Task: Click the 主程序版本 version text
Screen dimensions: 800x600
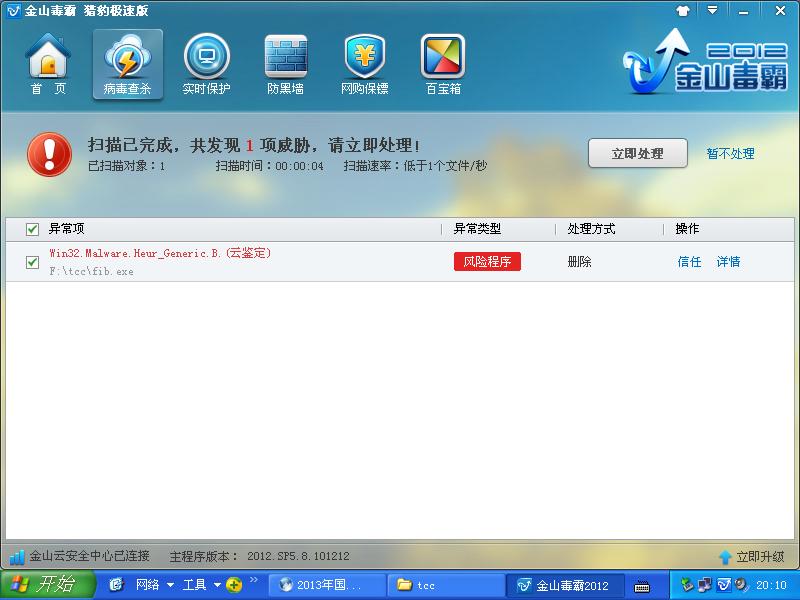Action: click(x=260, y=557)
